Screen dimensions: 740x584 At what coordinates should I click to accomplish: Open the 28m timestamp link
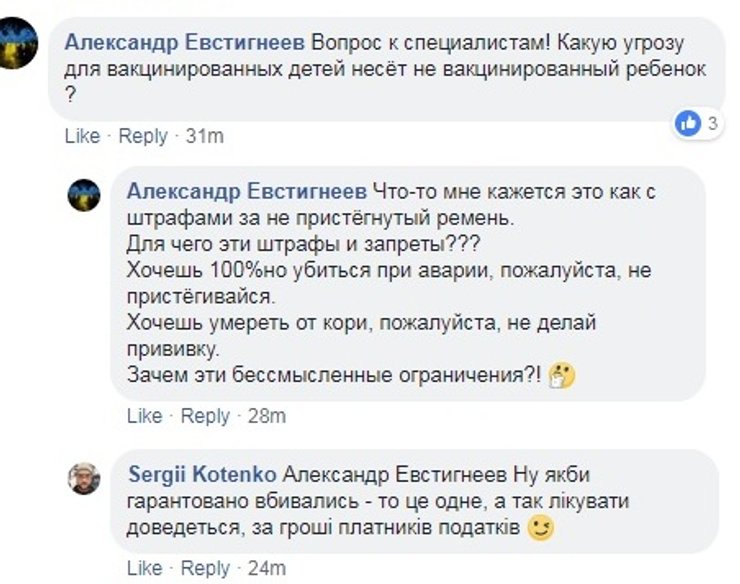[266, 416]
